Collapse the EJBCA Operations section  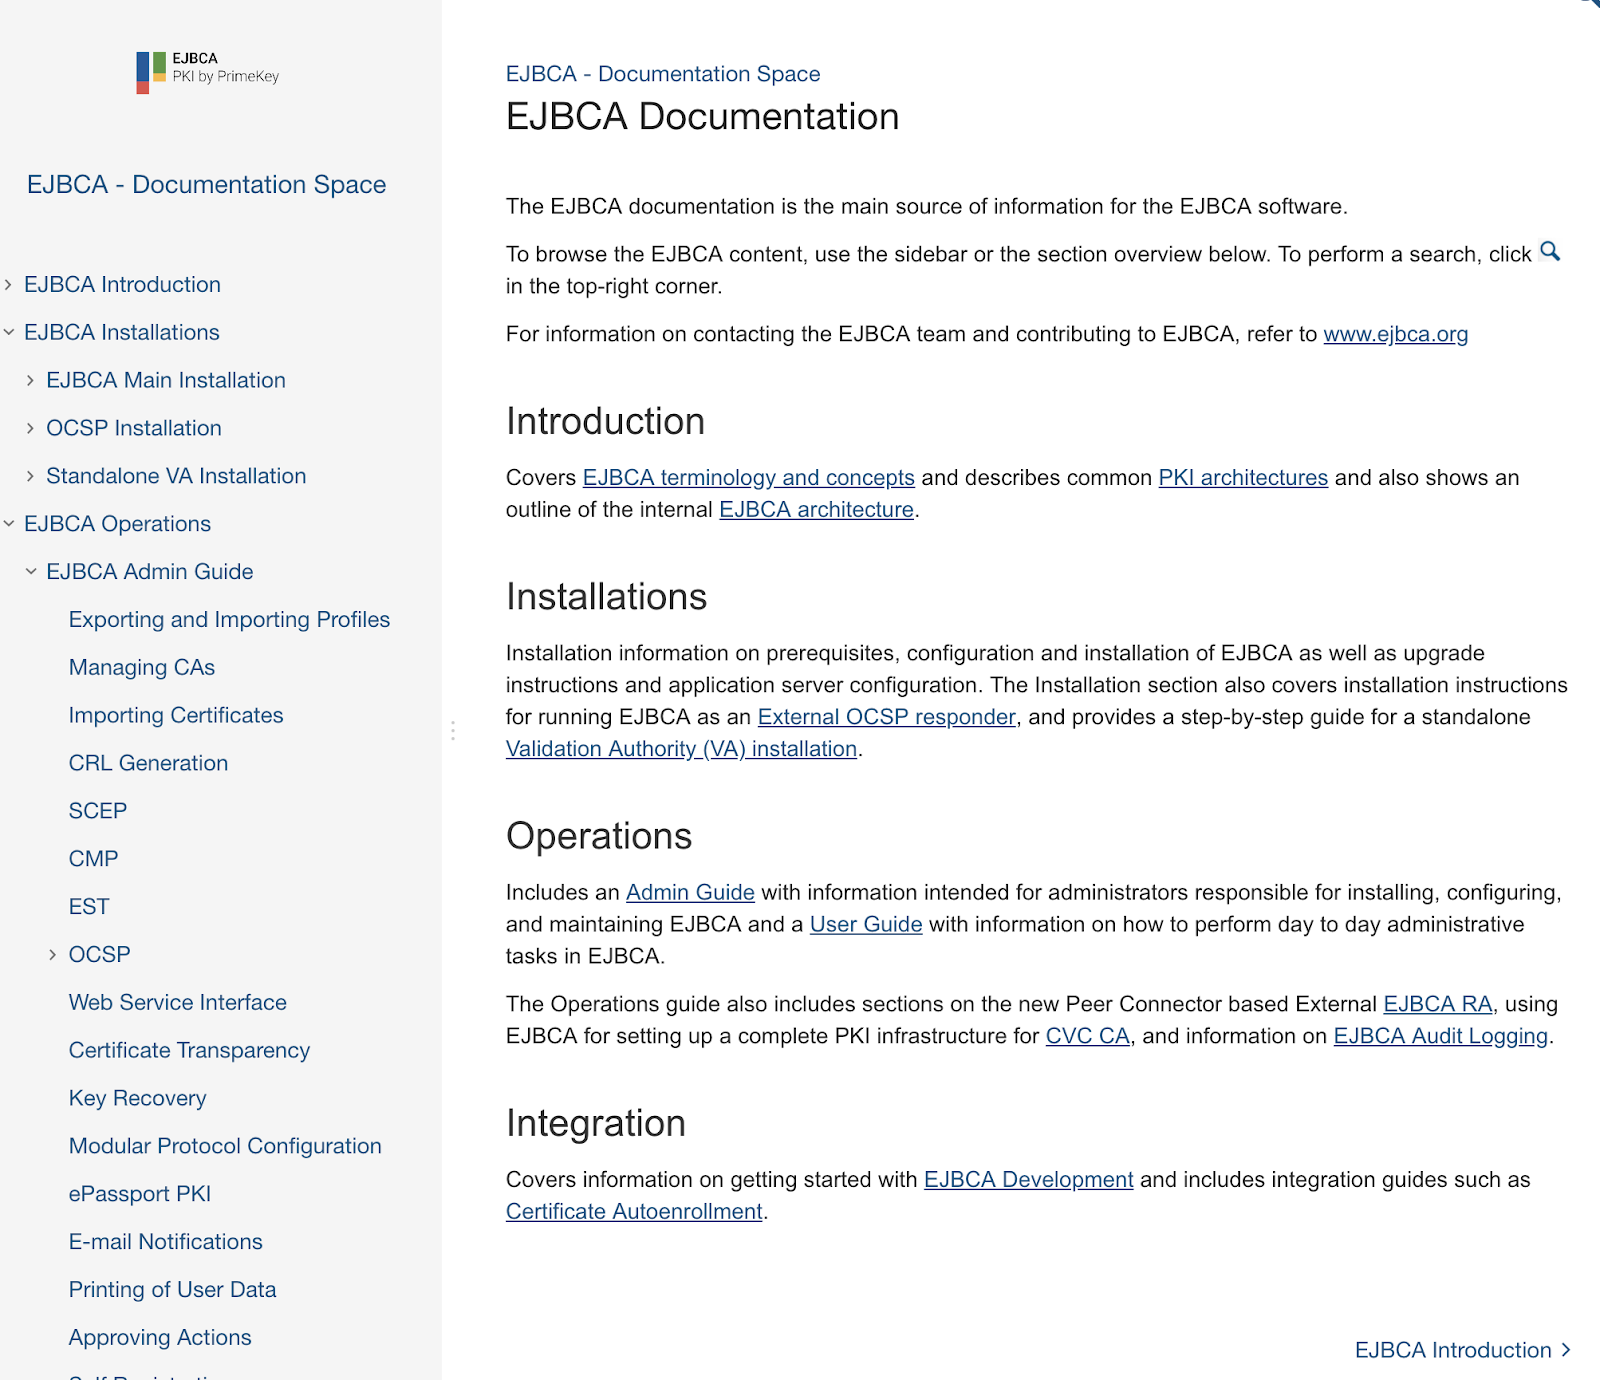point(10,523)
